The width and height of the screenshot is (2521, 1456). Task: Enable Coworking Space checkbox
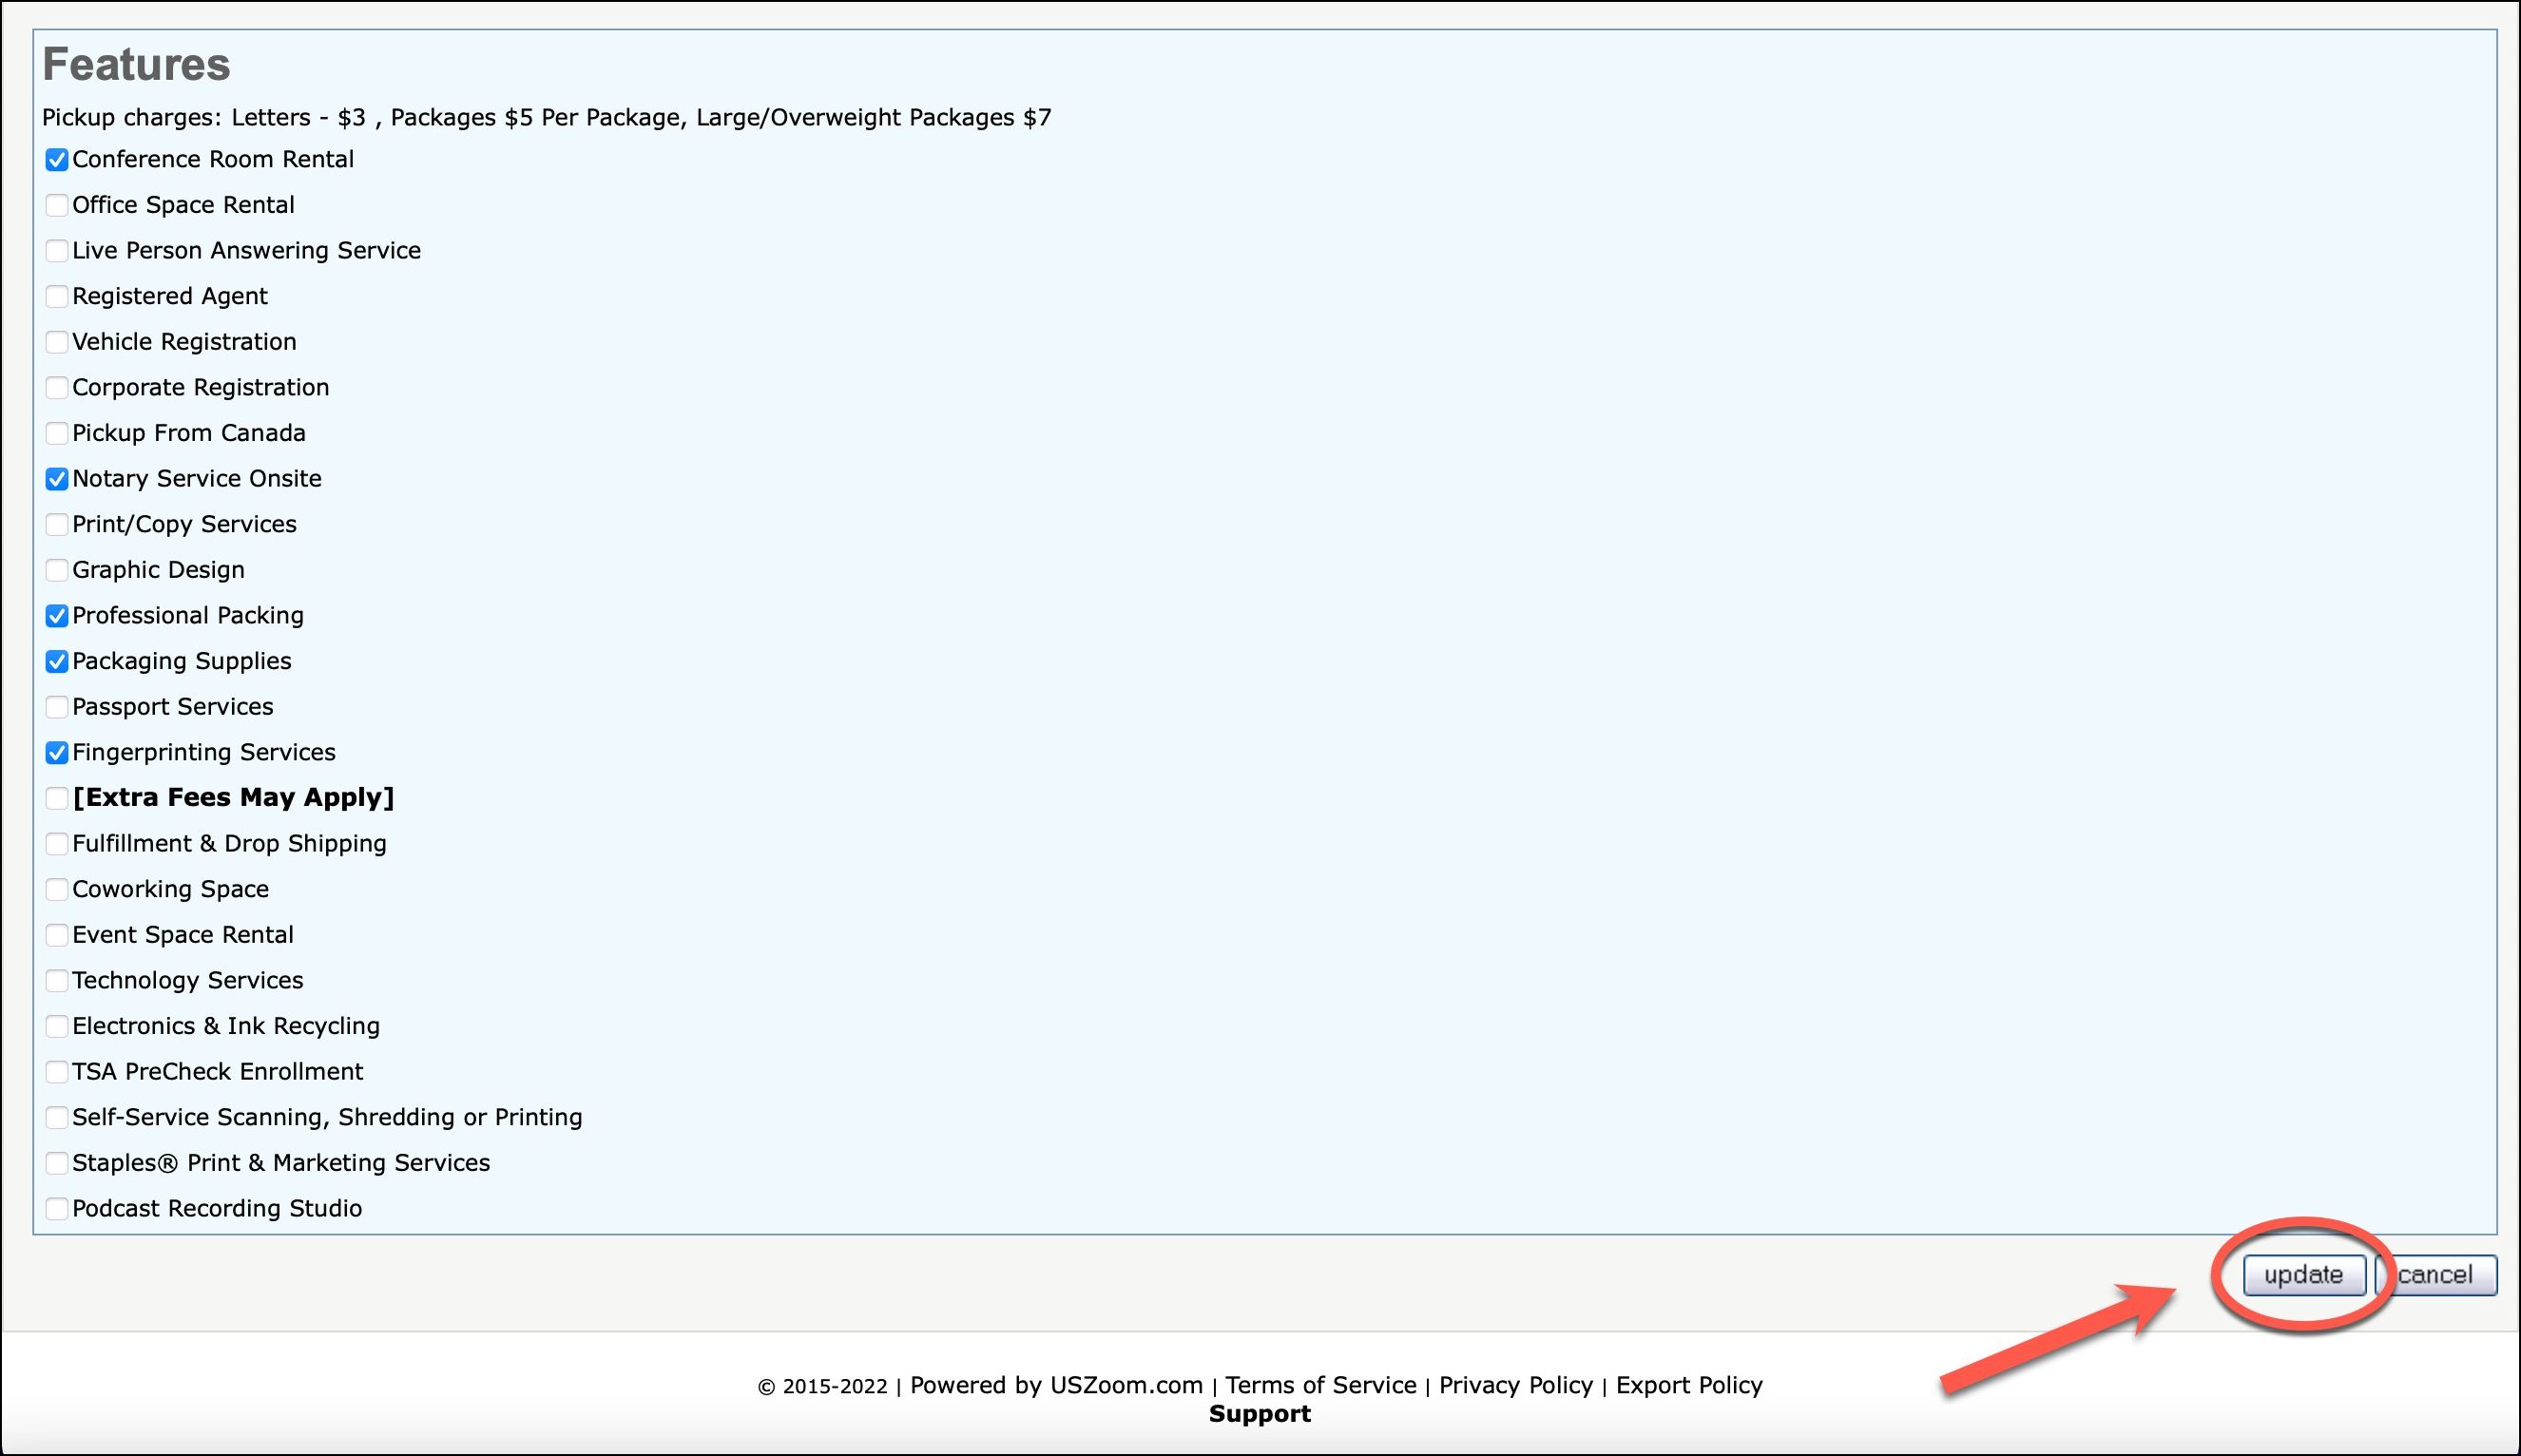pos(57,890)
